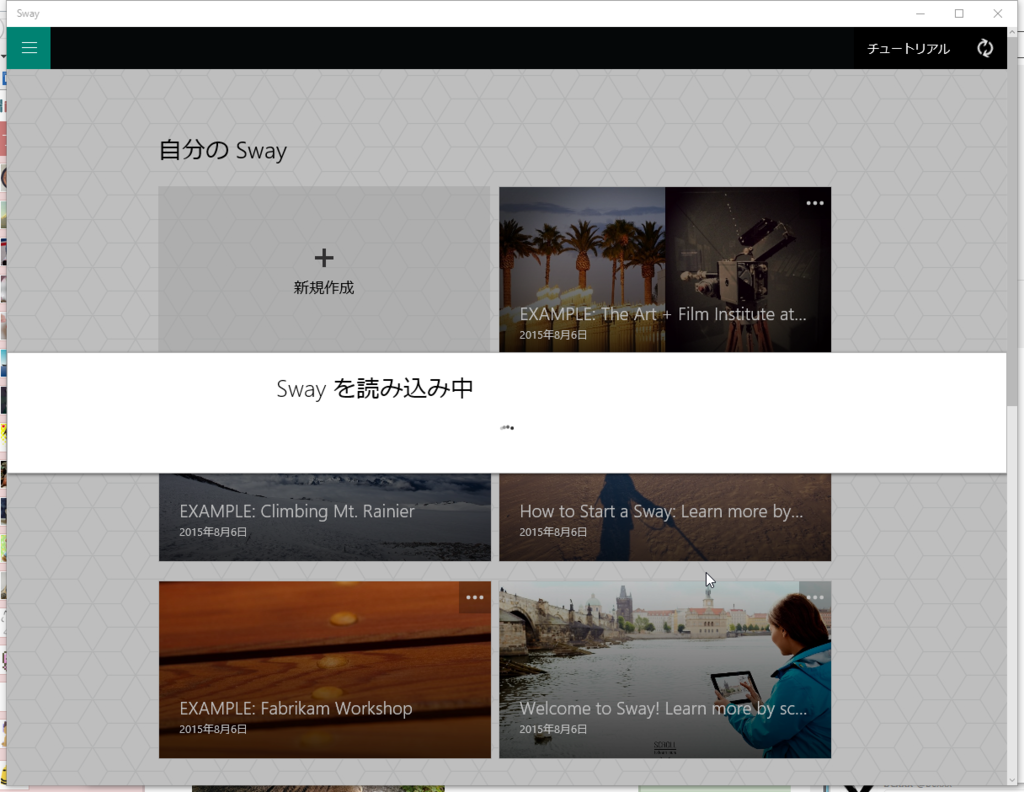Viewport: 1024px width, 792px height.
Task: Click the scrollbar down arrow
Action: [x=1012, y=780]
